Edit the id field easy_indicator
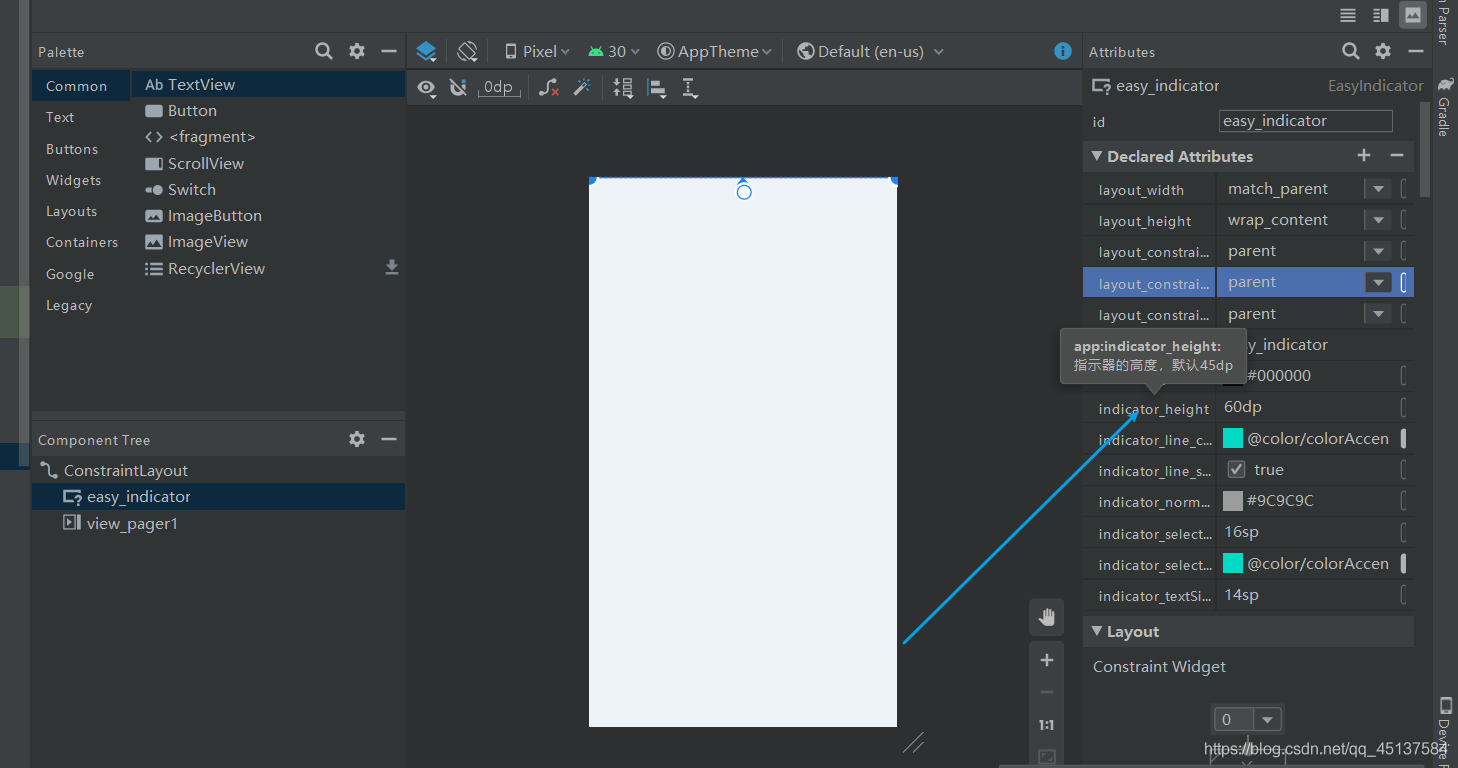The image size is (1458, 768). [x=1306, y=121]
